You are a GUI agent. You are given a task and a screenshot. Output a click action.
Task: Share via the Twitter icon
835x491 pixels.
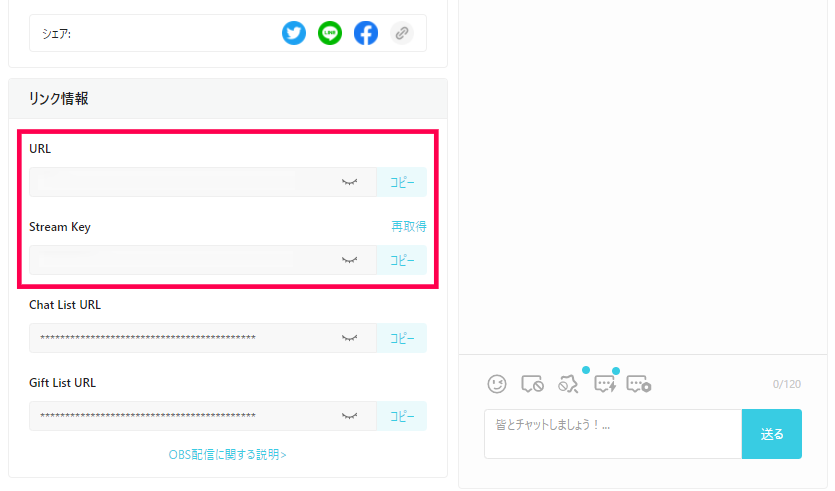point(294,33)
